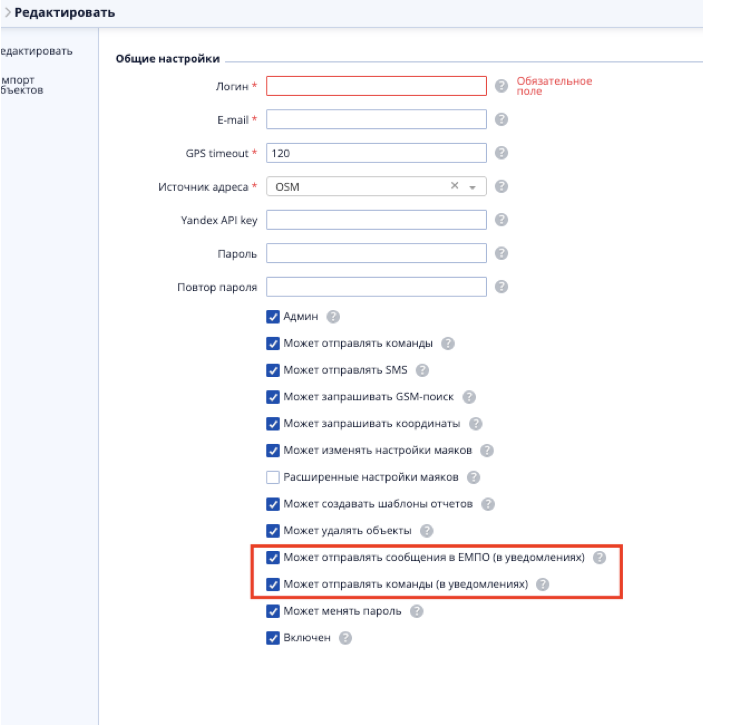Open Импорт объектов in the sidebar
Screen dimensions: 729x725
(x=22, y=84)
